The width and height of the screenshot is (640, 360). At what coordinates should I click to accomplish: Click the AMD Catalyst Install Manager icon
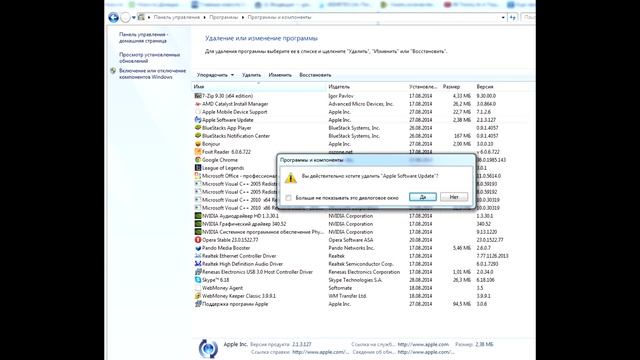point(198,104)
